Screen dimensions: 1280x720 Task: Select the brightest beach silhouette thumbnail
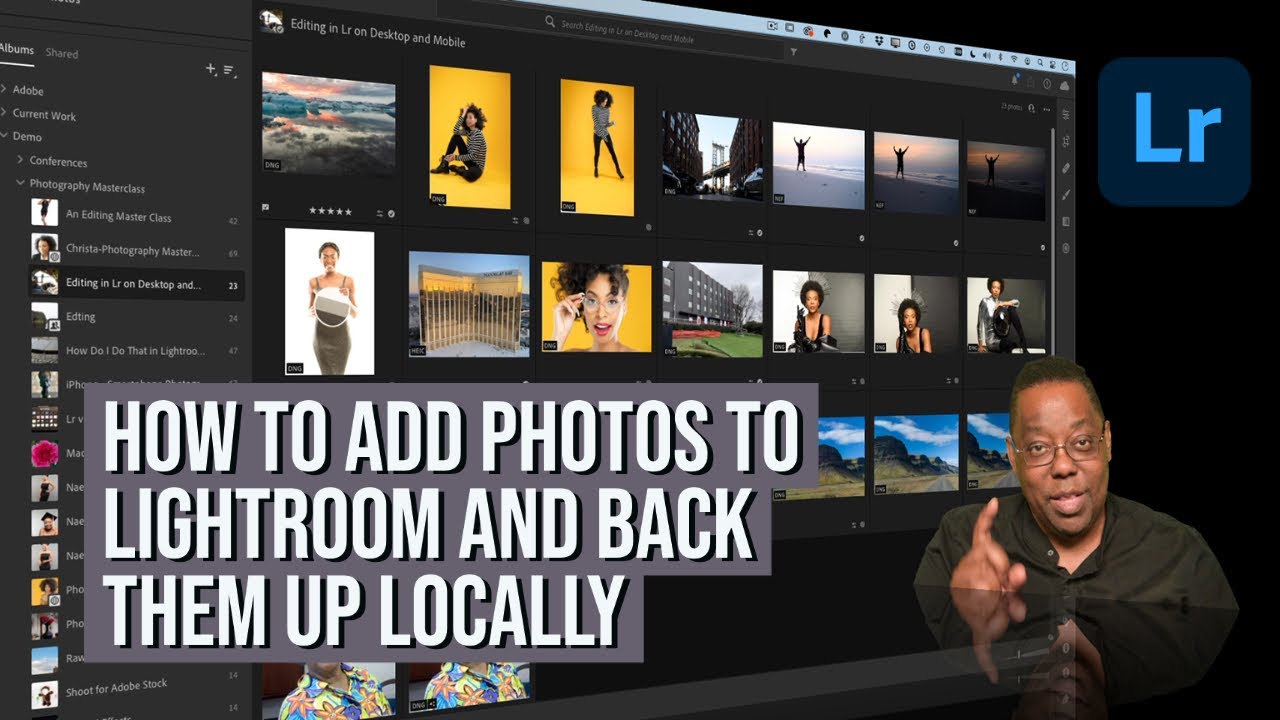click(x=818, y=166)
